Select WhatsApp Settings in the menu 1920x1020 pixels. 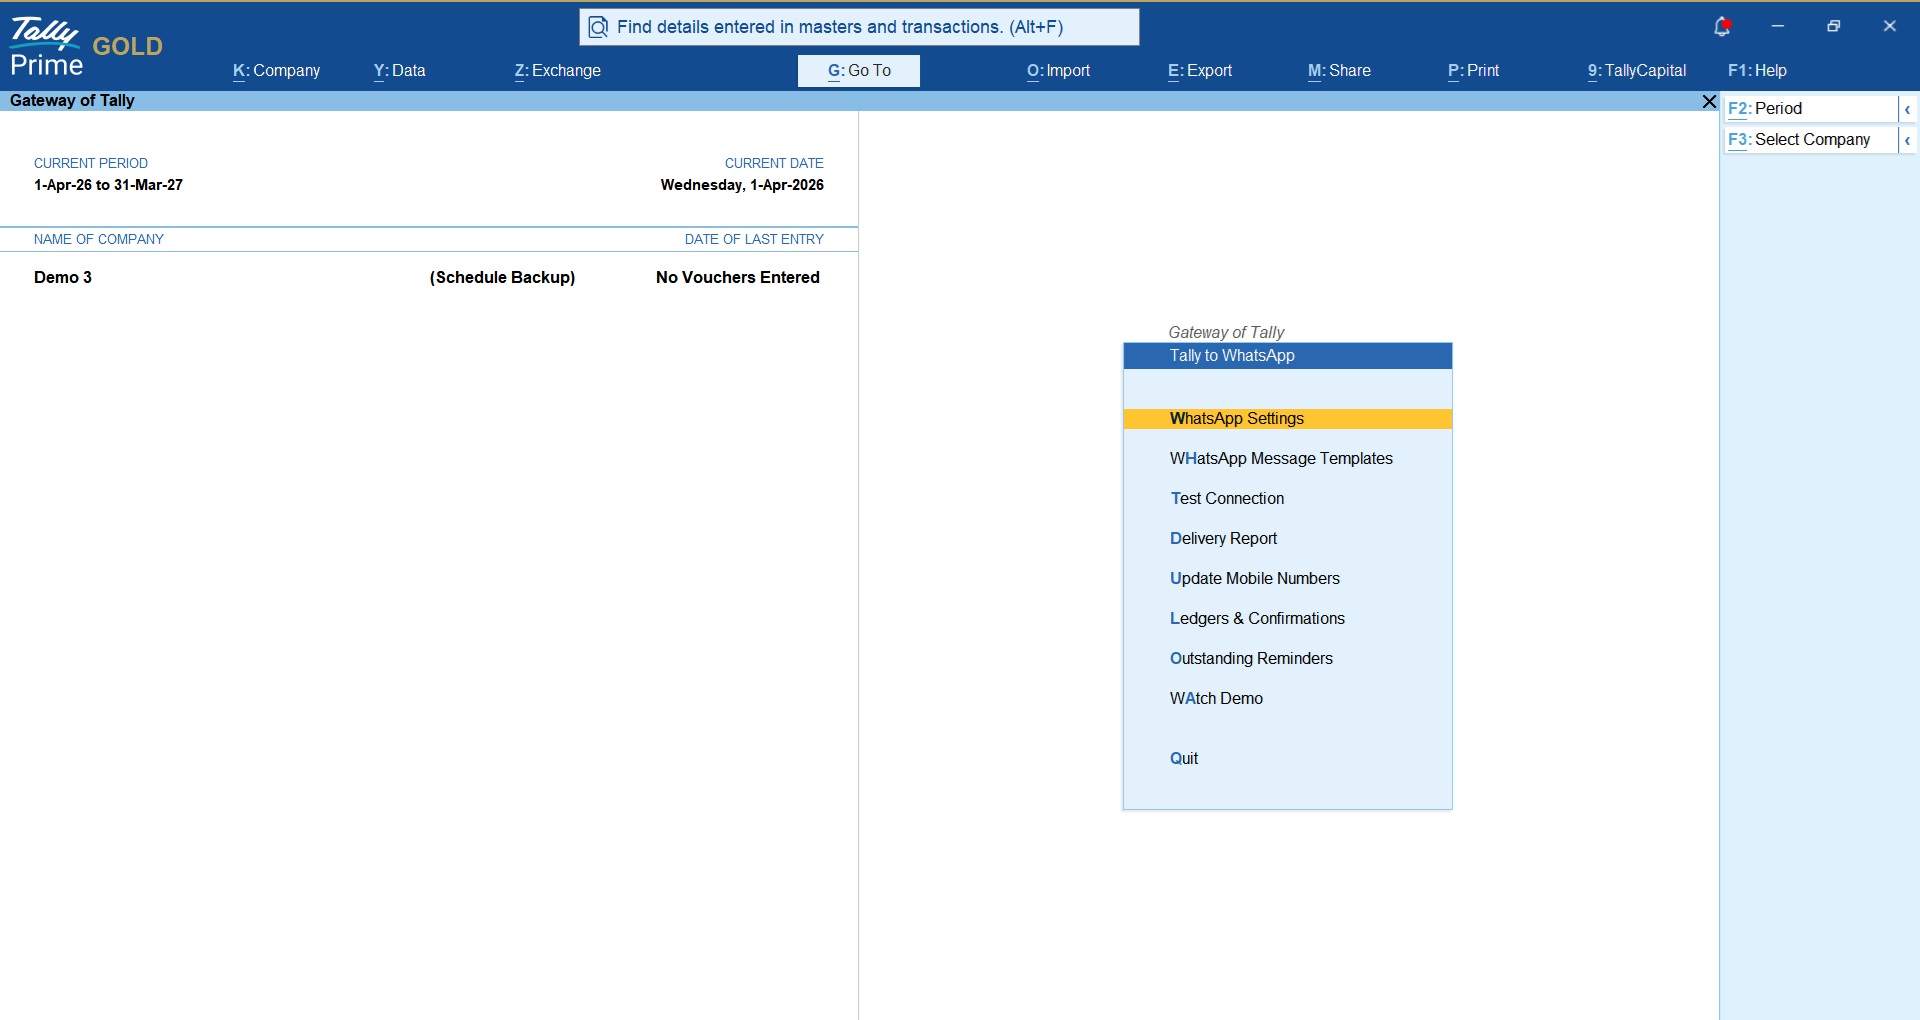pyautogui.click(x=1287, y=419)
